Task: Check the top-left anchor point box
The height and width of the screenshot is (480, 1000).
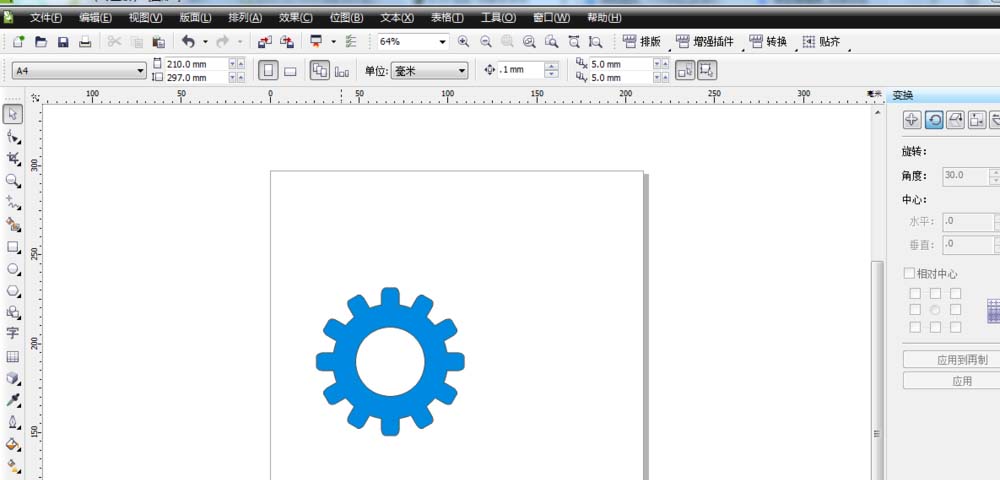Action: pos(915,294)
